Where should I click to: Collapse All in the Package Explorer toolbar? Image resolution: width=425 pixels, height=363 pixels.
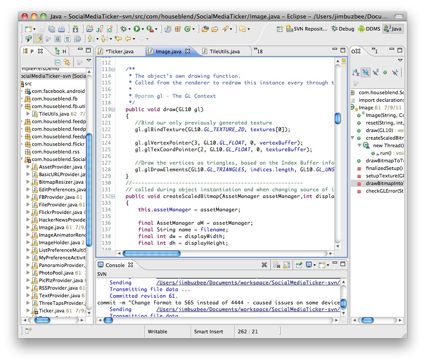pyautogui.click(x=58, y=62)
